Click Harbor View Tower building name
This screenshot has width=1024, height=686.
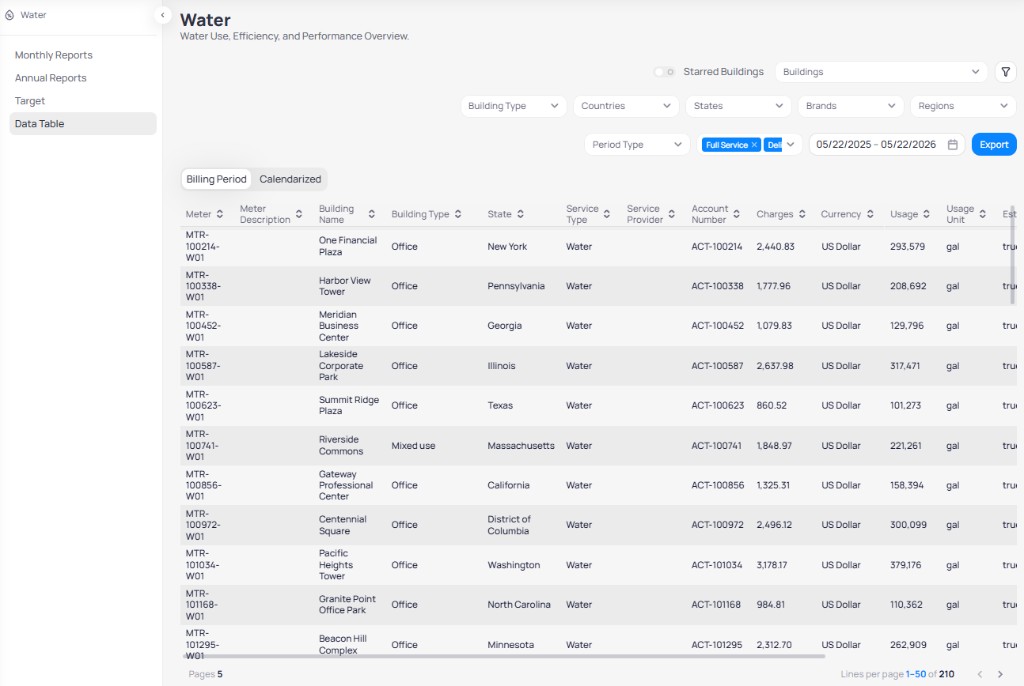coord(345,286)
